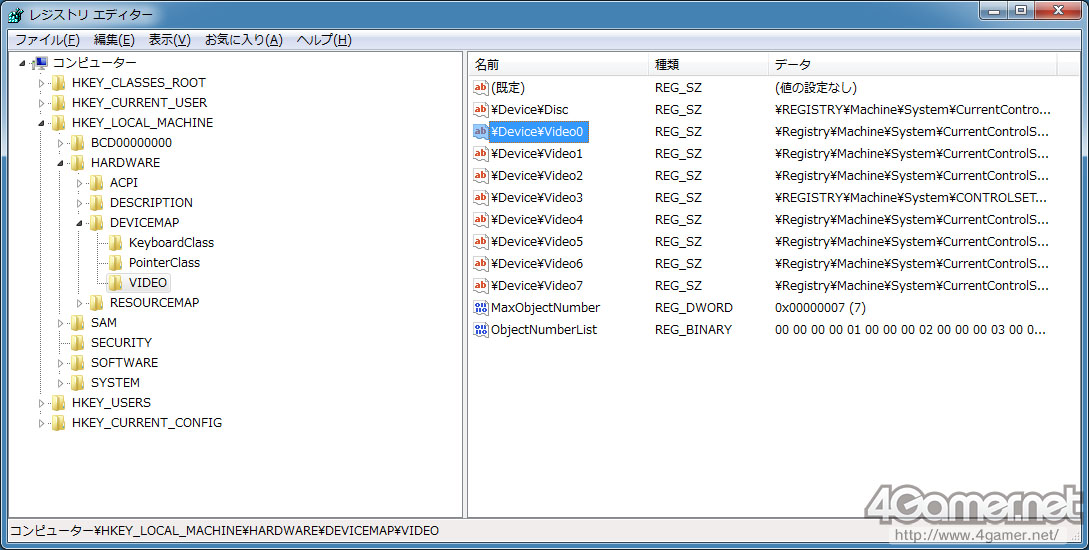This screenshot has height=550, width=1089.
Task: Click the string icon of ¥Device¥Video3
Action: pyautogui.click(x=481, y=198)
